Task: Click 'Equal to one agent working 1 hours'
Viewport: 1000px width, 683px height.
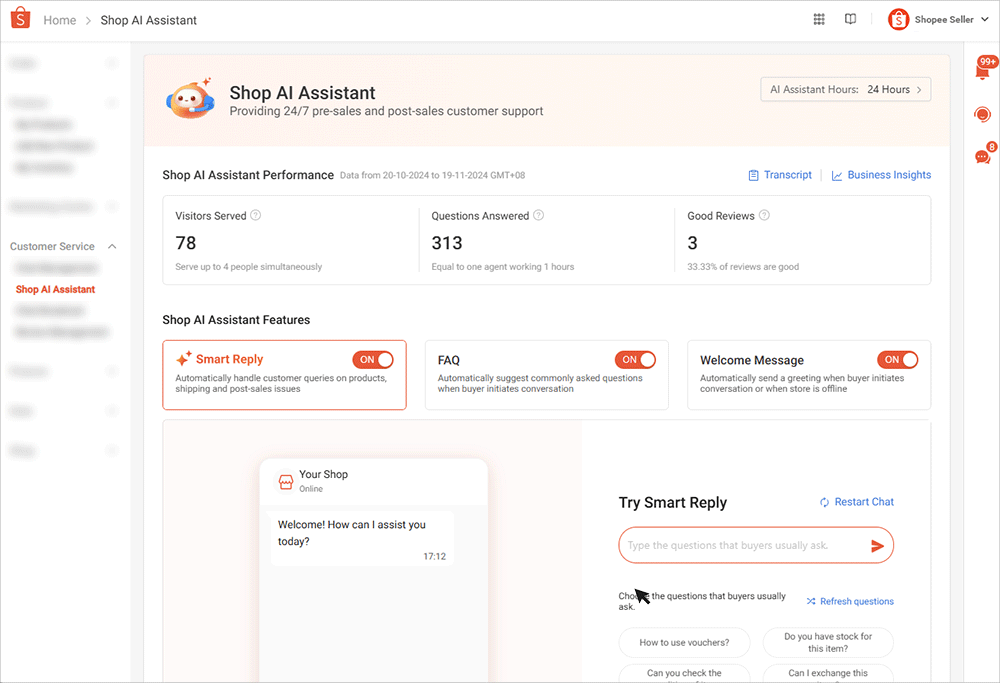Action: (503, 267)
